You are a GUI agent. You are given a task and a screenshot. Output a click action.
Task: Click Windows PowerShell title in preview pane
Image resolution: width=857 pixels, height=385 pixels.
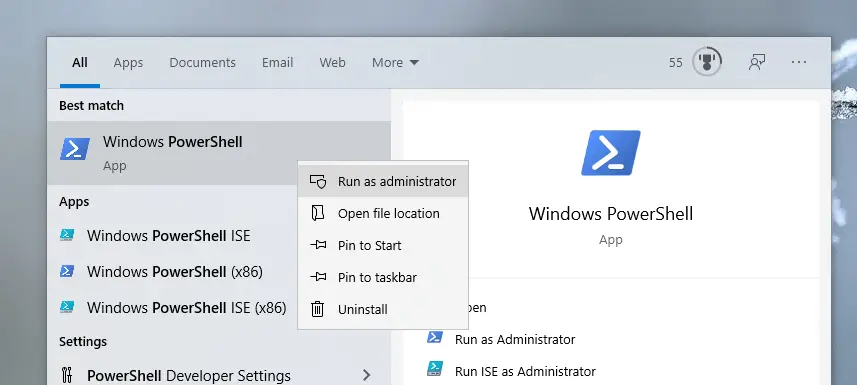click(611, 213)
